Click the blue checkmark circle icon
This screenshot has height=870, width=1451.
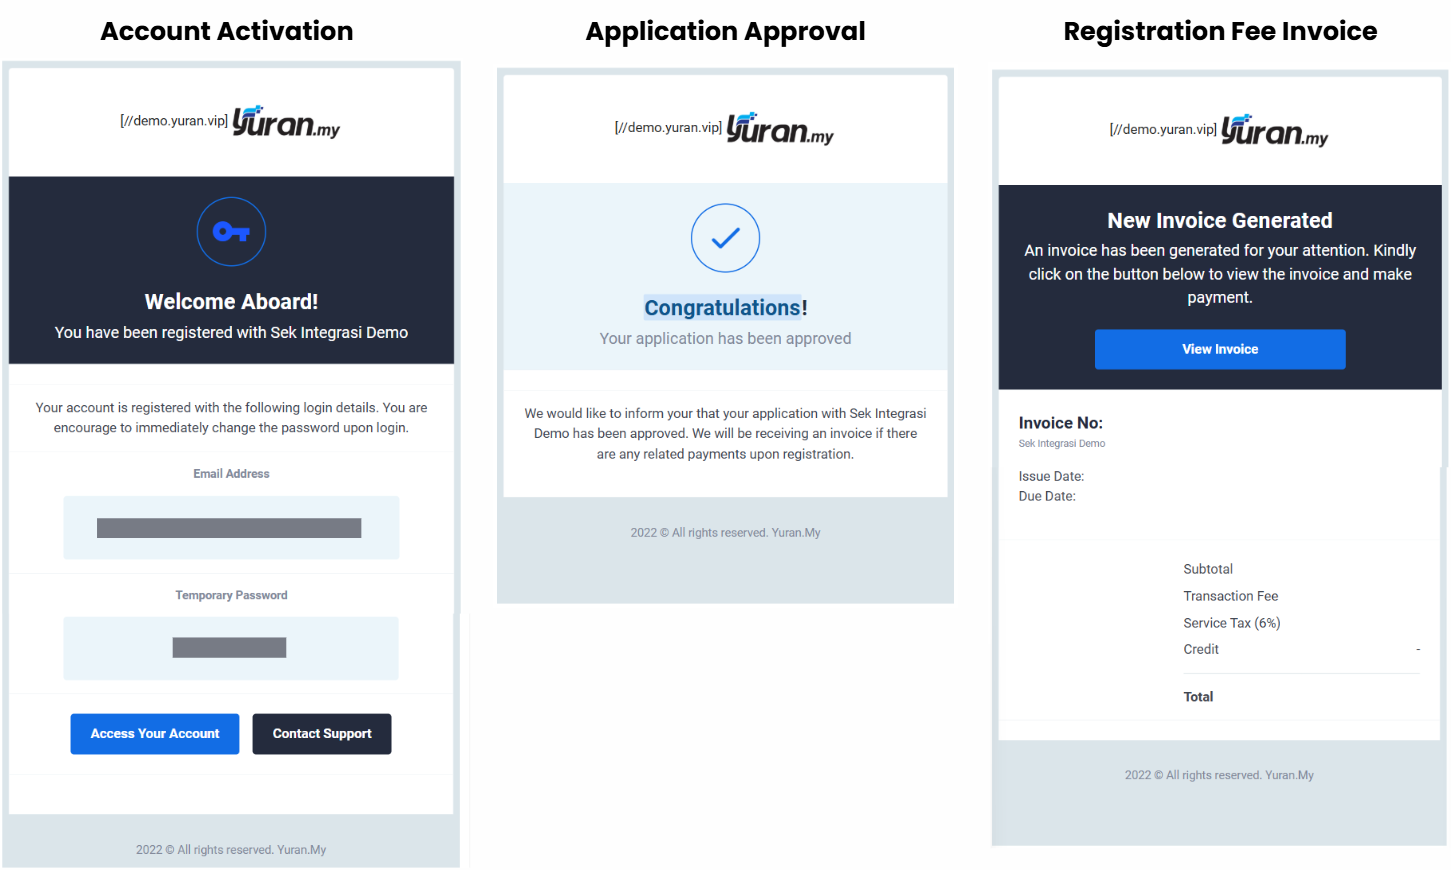tap(725, 238)
